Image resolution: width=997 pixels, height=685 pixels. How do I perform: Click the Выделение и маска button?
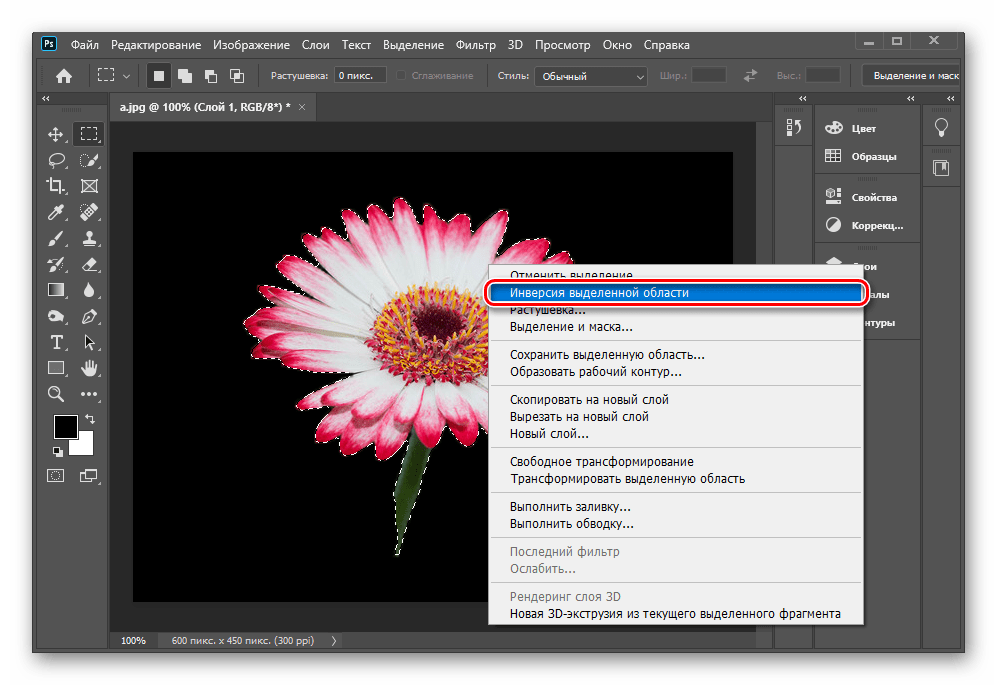(913, 76)
